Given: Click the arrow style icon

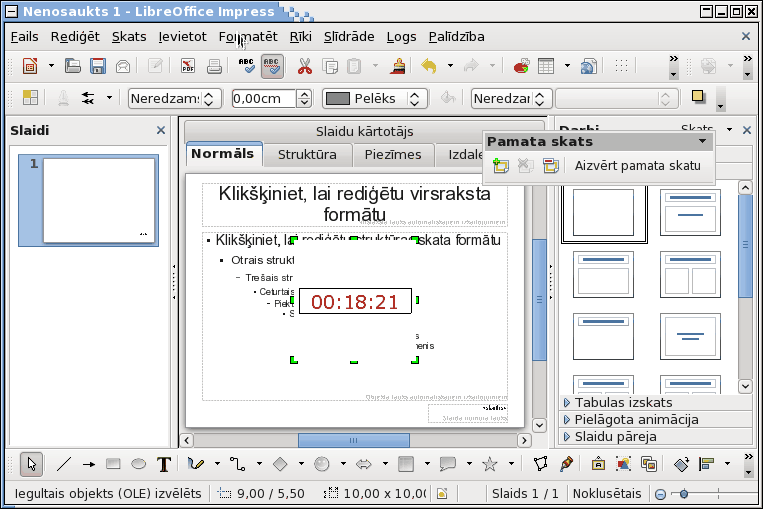Looking at the screenshot, I should (x=88, y=98).
